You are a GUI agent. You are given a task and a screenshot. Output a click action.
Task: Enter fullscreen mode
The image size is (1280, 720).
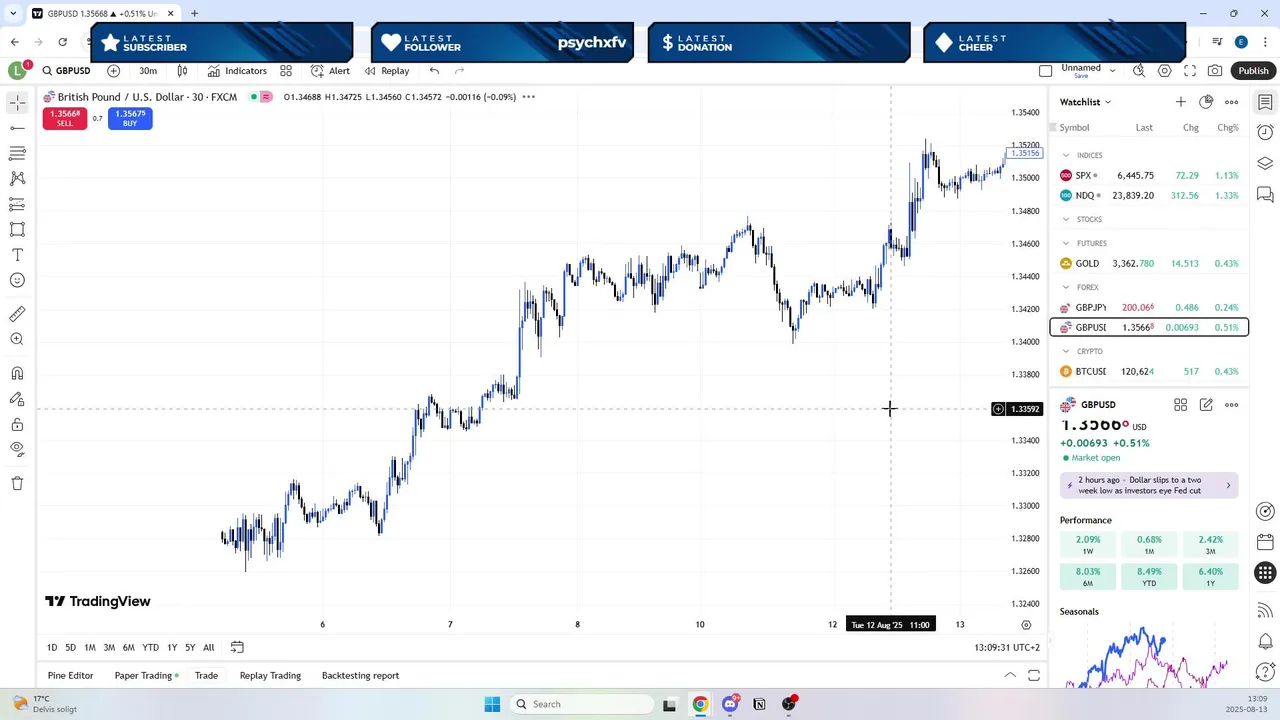[1190, 71]
